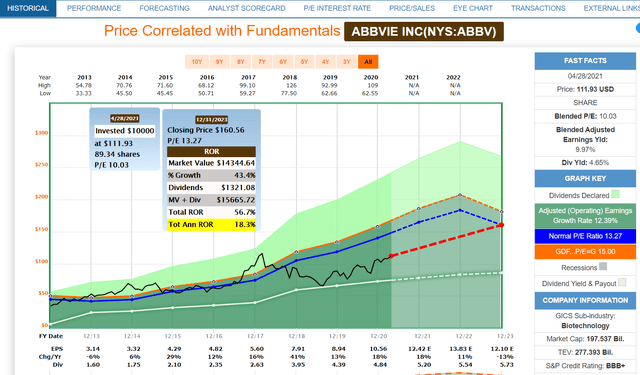This screenshot has height=375, width=640.
Task: Open the P/E Interest Rate tab
Action: coord(337,8)
